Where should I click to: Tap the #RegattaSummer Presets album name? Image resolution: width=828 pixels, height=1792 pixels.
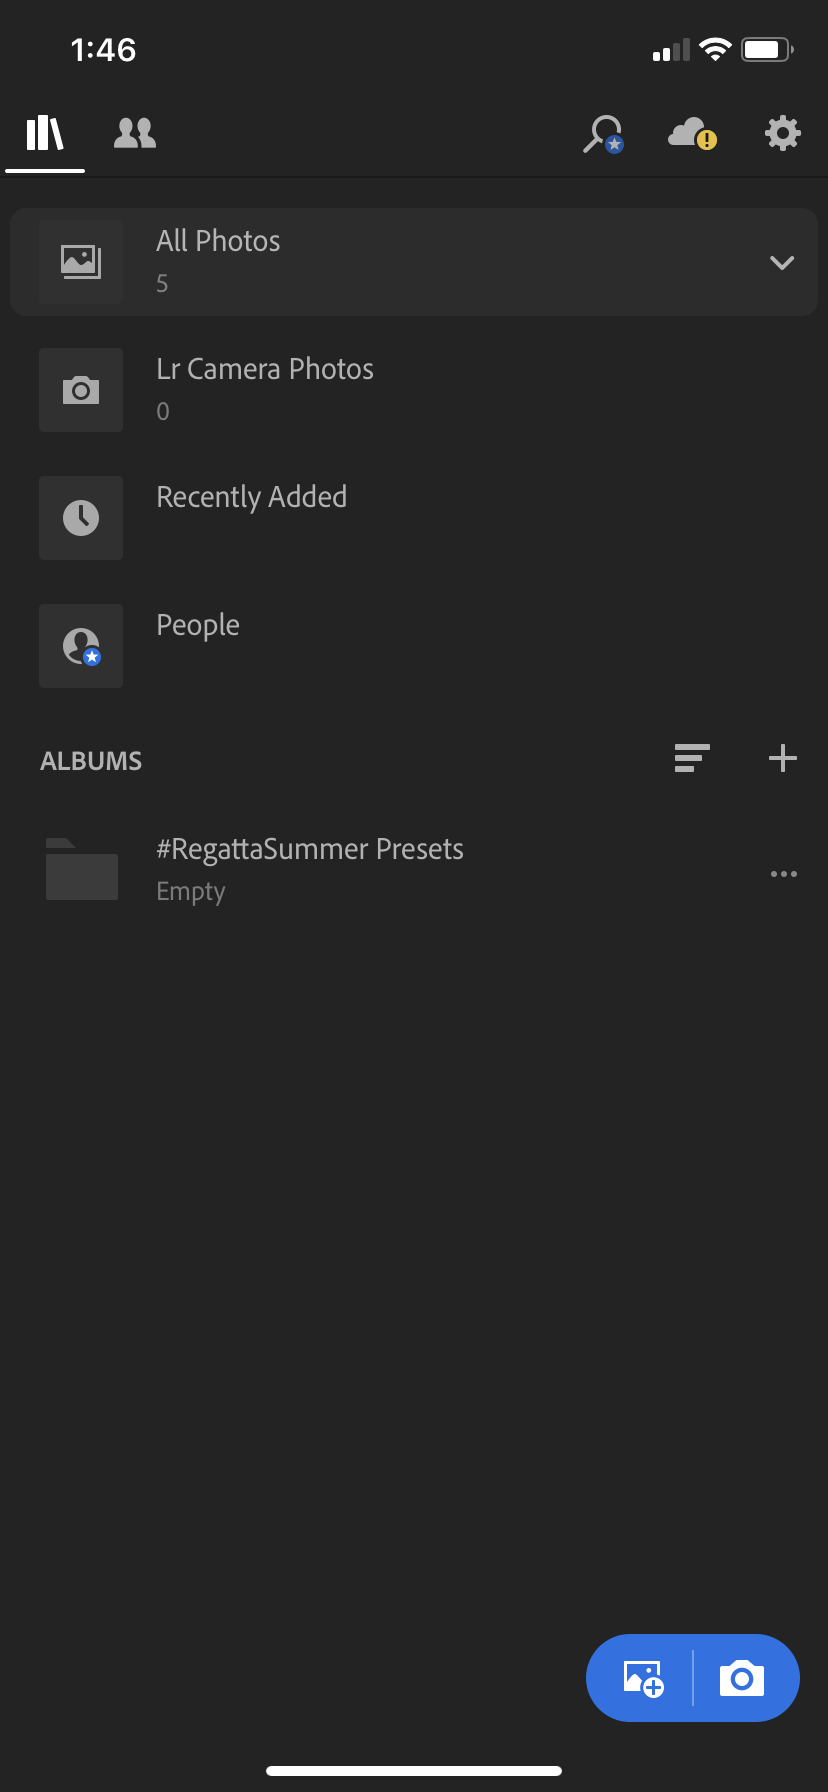coord(310,849)
